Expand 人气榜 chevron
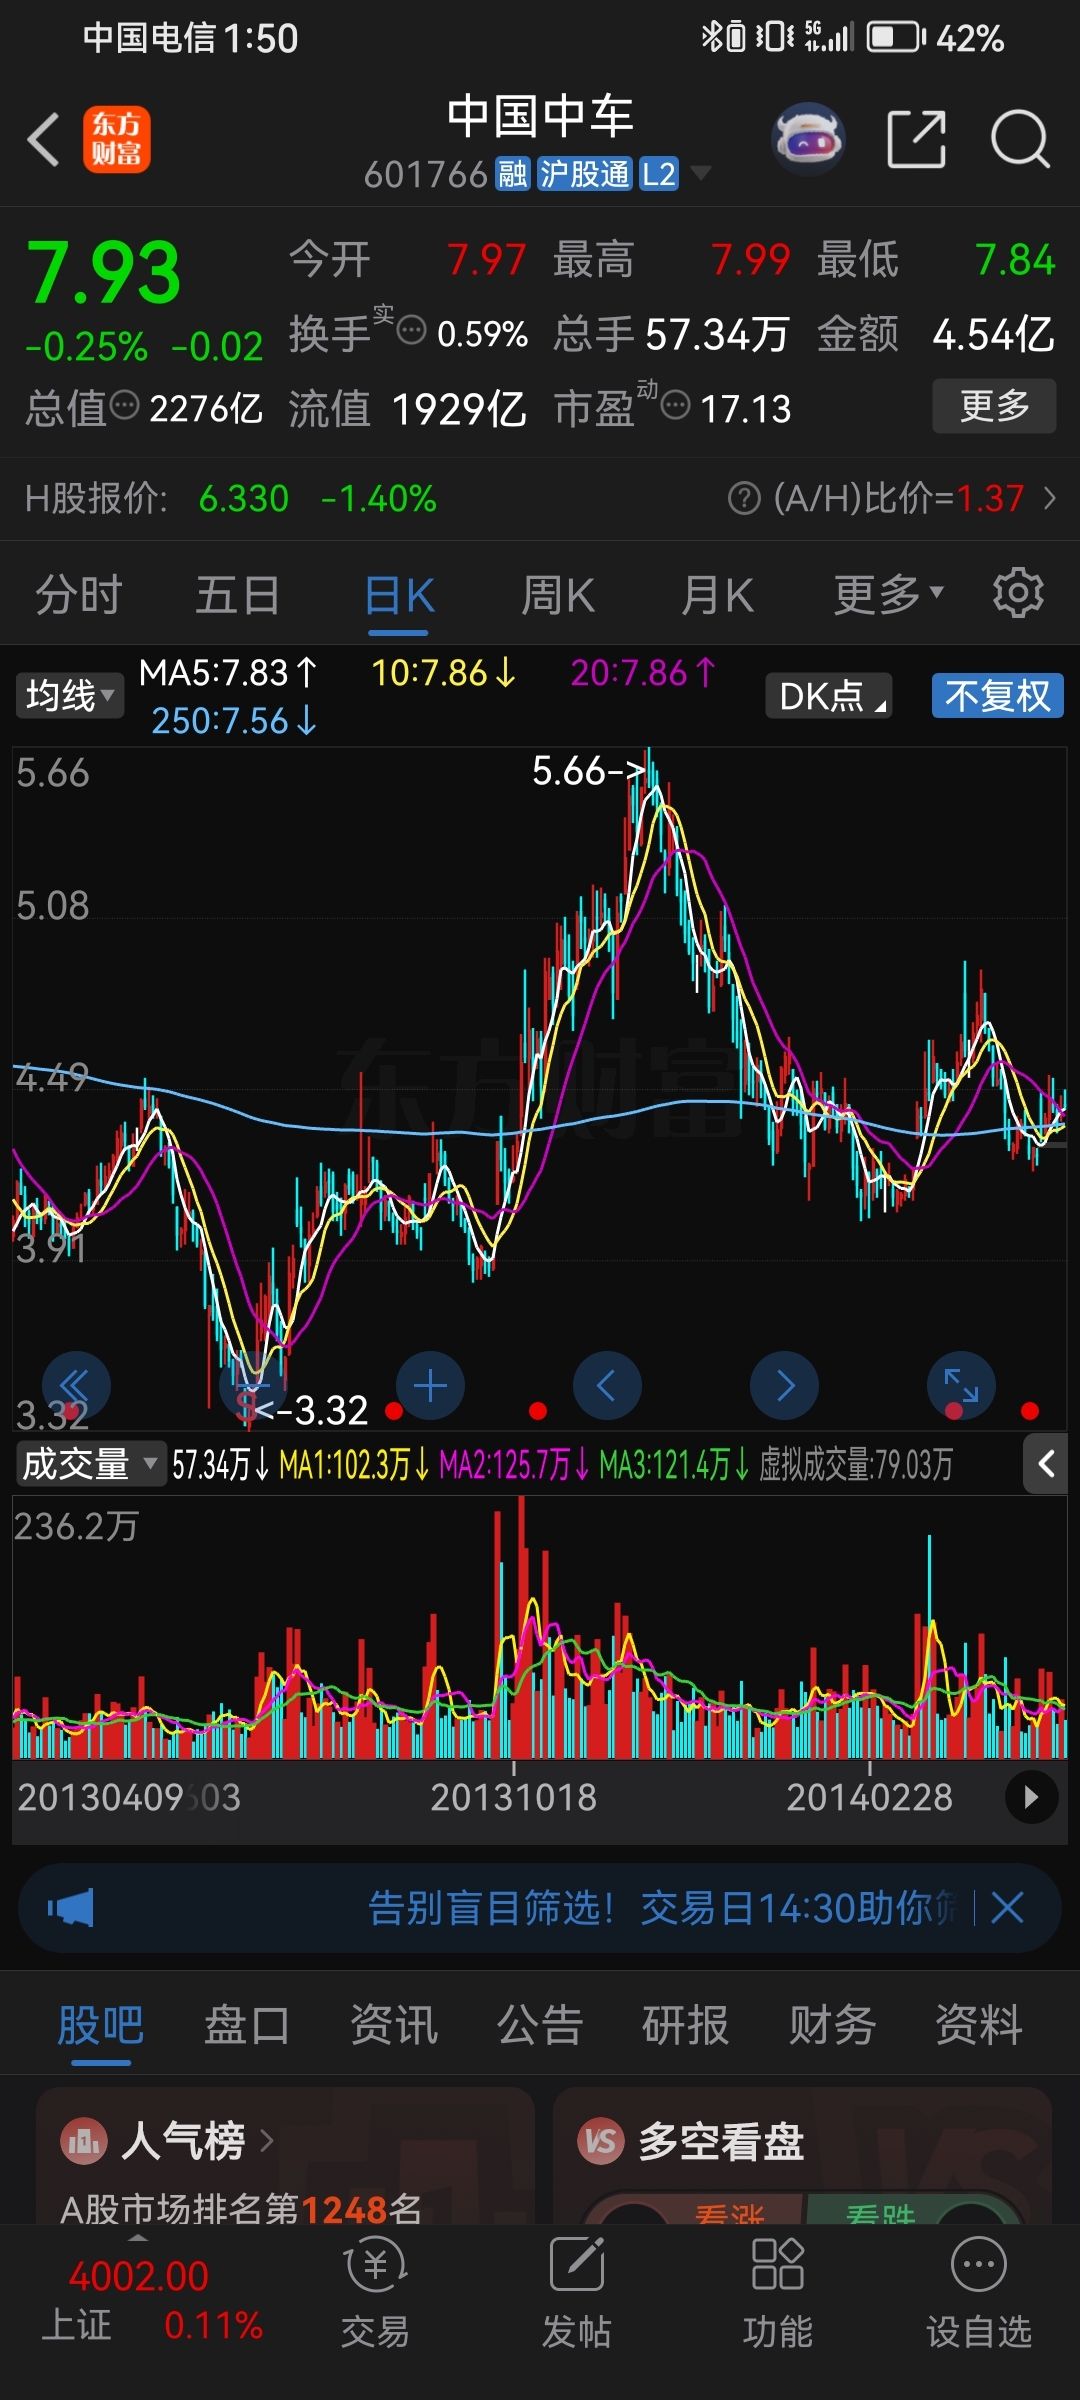The image size is (1080, 2400). coord(266,2140)
